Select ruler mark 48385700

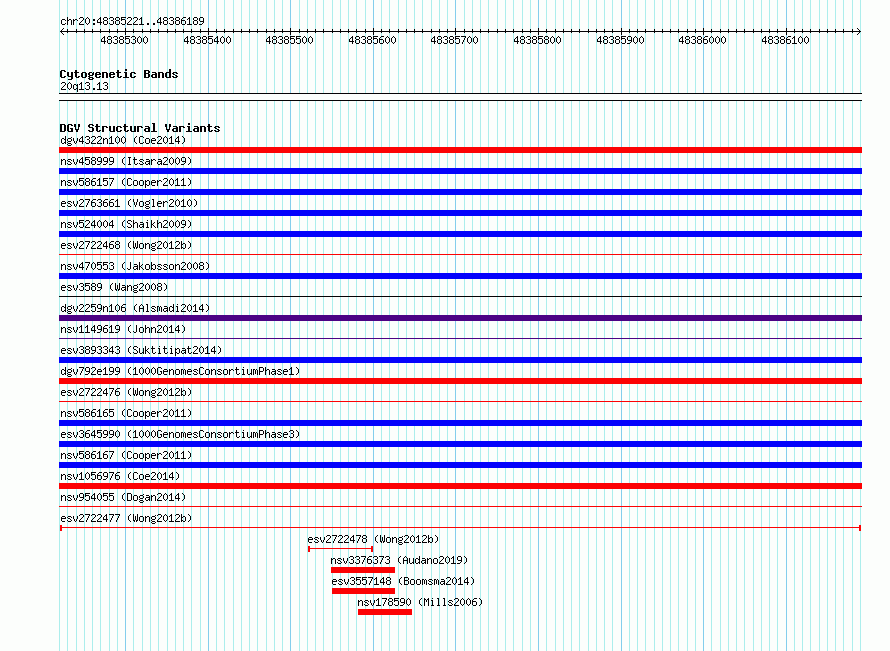[x=455, y=40]
